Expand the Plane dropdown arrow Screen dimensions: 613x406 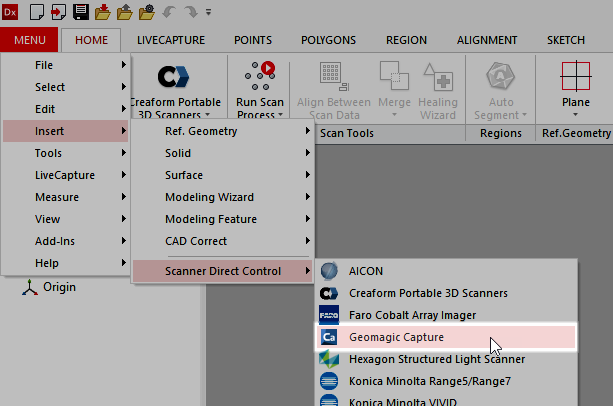[575, 115]
